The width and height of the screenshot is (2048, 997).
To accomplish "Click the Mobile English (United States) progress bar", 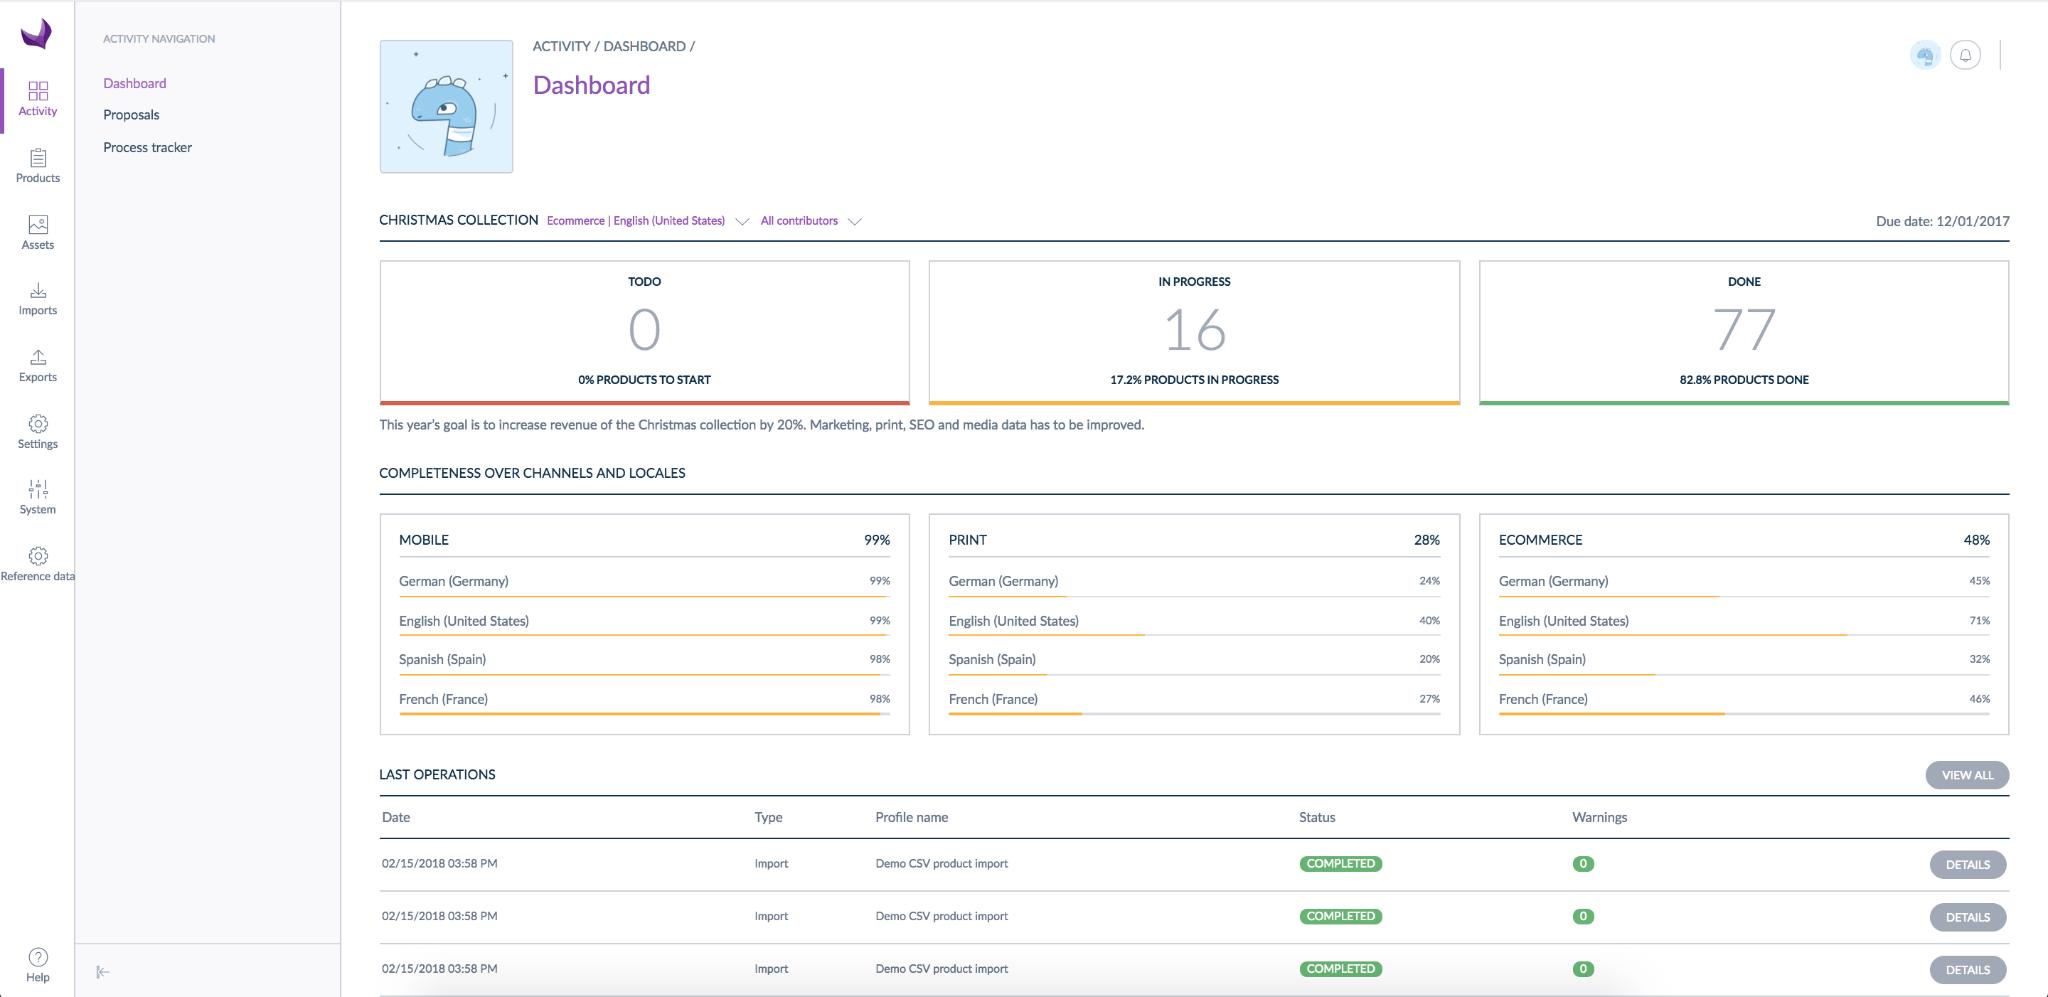I will [x=644, y=636].
